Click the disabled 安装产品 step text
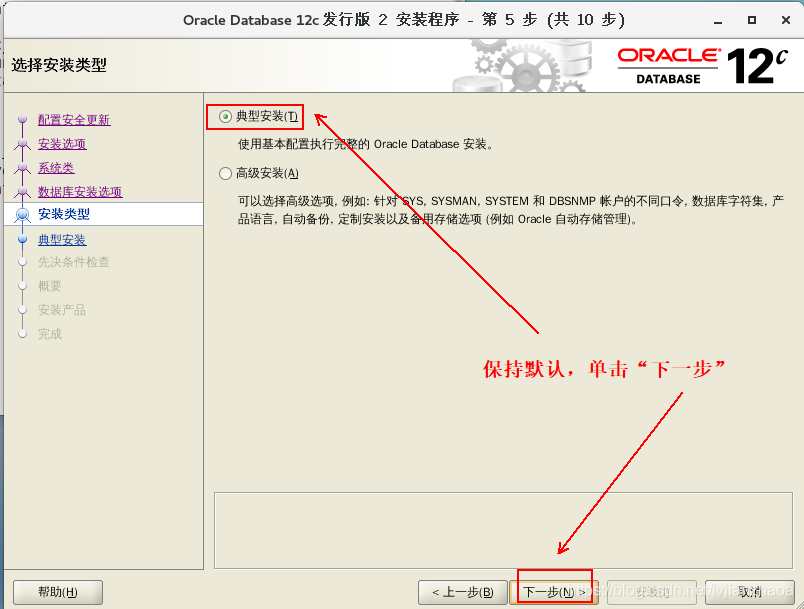Image resolution: width=804 pixels, height=609 pixels. 62,310
